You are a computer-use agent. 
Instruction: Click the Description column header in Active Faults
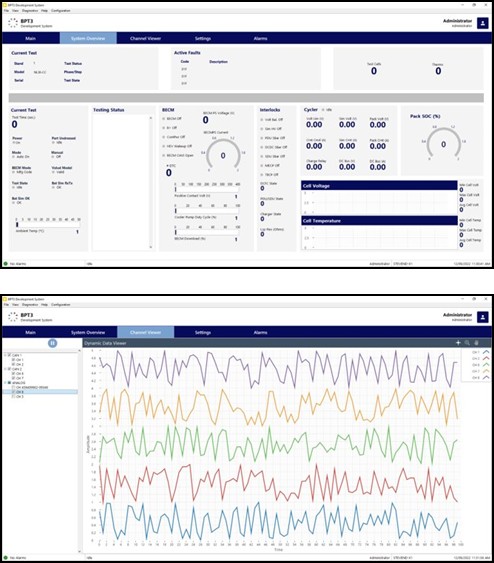coord(218,62)
